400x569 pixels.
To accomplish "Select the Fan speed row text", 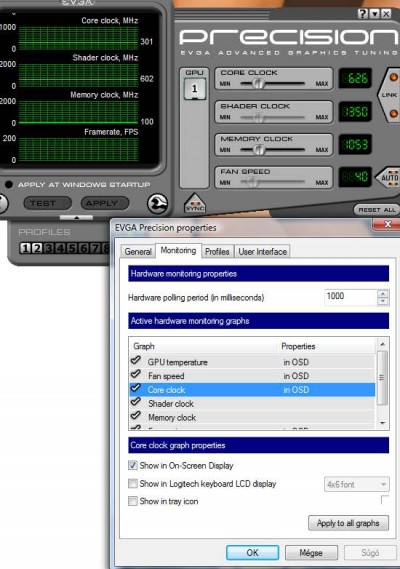I will [x=166, y=376].
